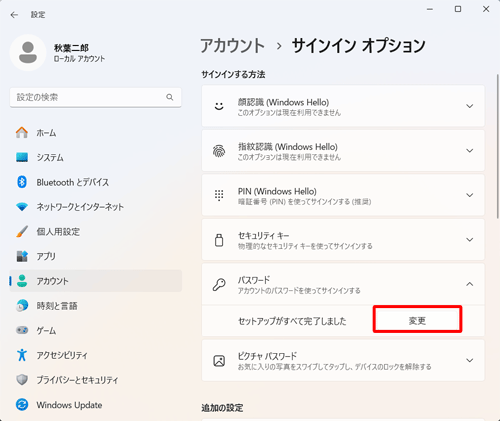500x421 pixels.
Task: Click the ホーム house icon
Action: [x=22, y=133]
